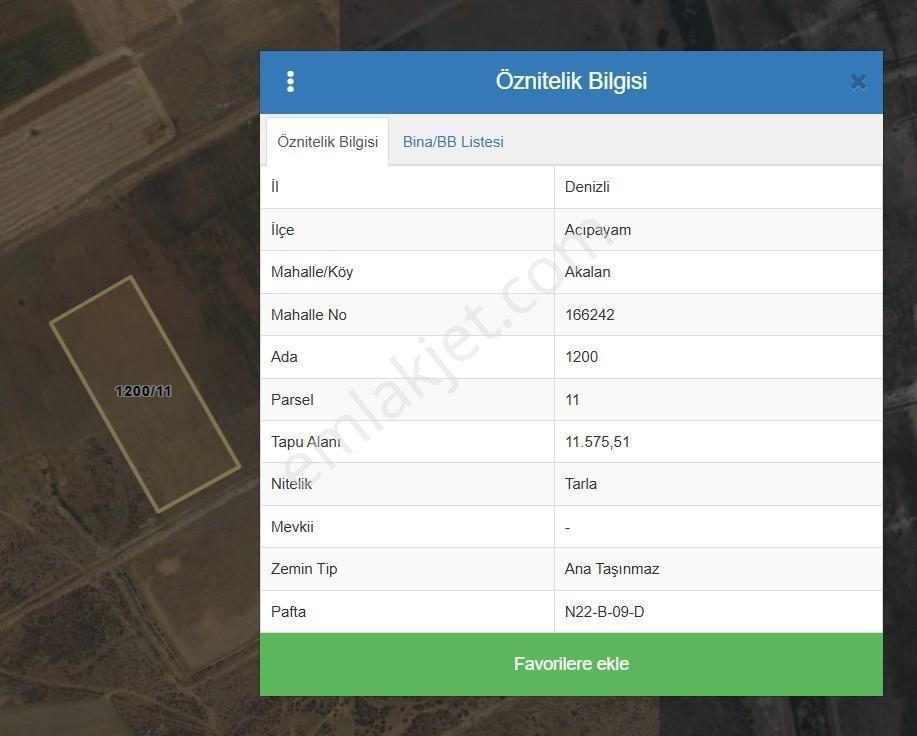This screenshot has width=917, height=736.
Task: Click the İlçe row label
Action: [282, 230]
